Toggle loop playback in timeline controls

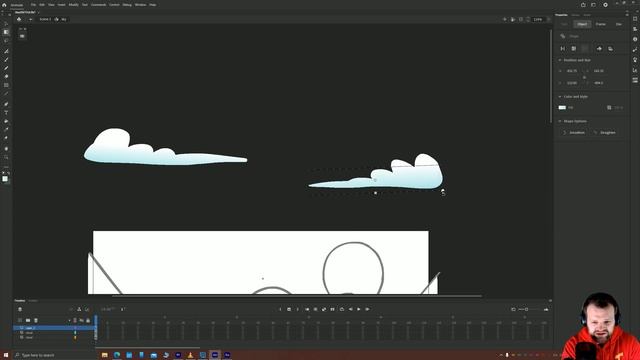point(342,309)
